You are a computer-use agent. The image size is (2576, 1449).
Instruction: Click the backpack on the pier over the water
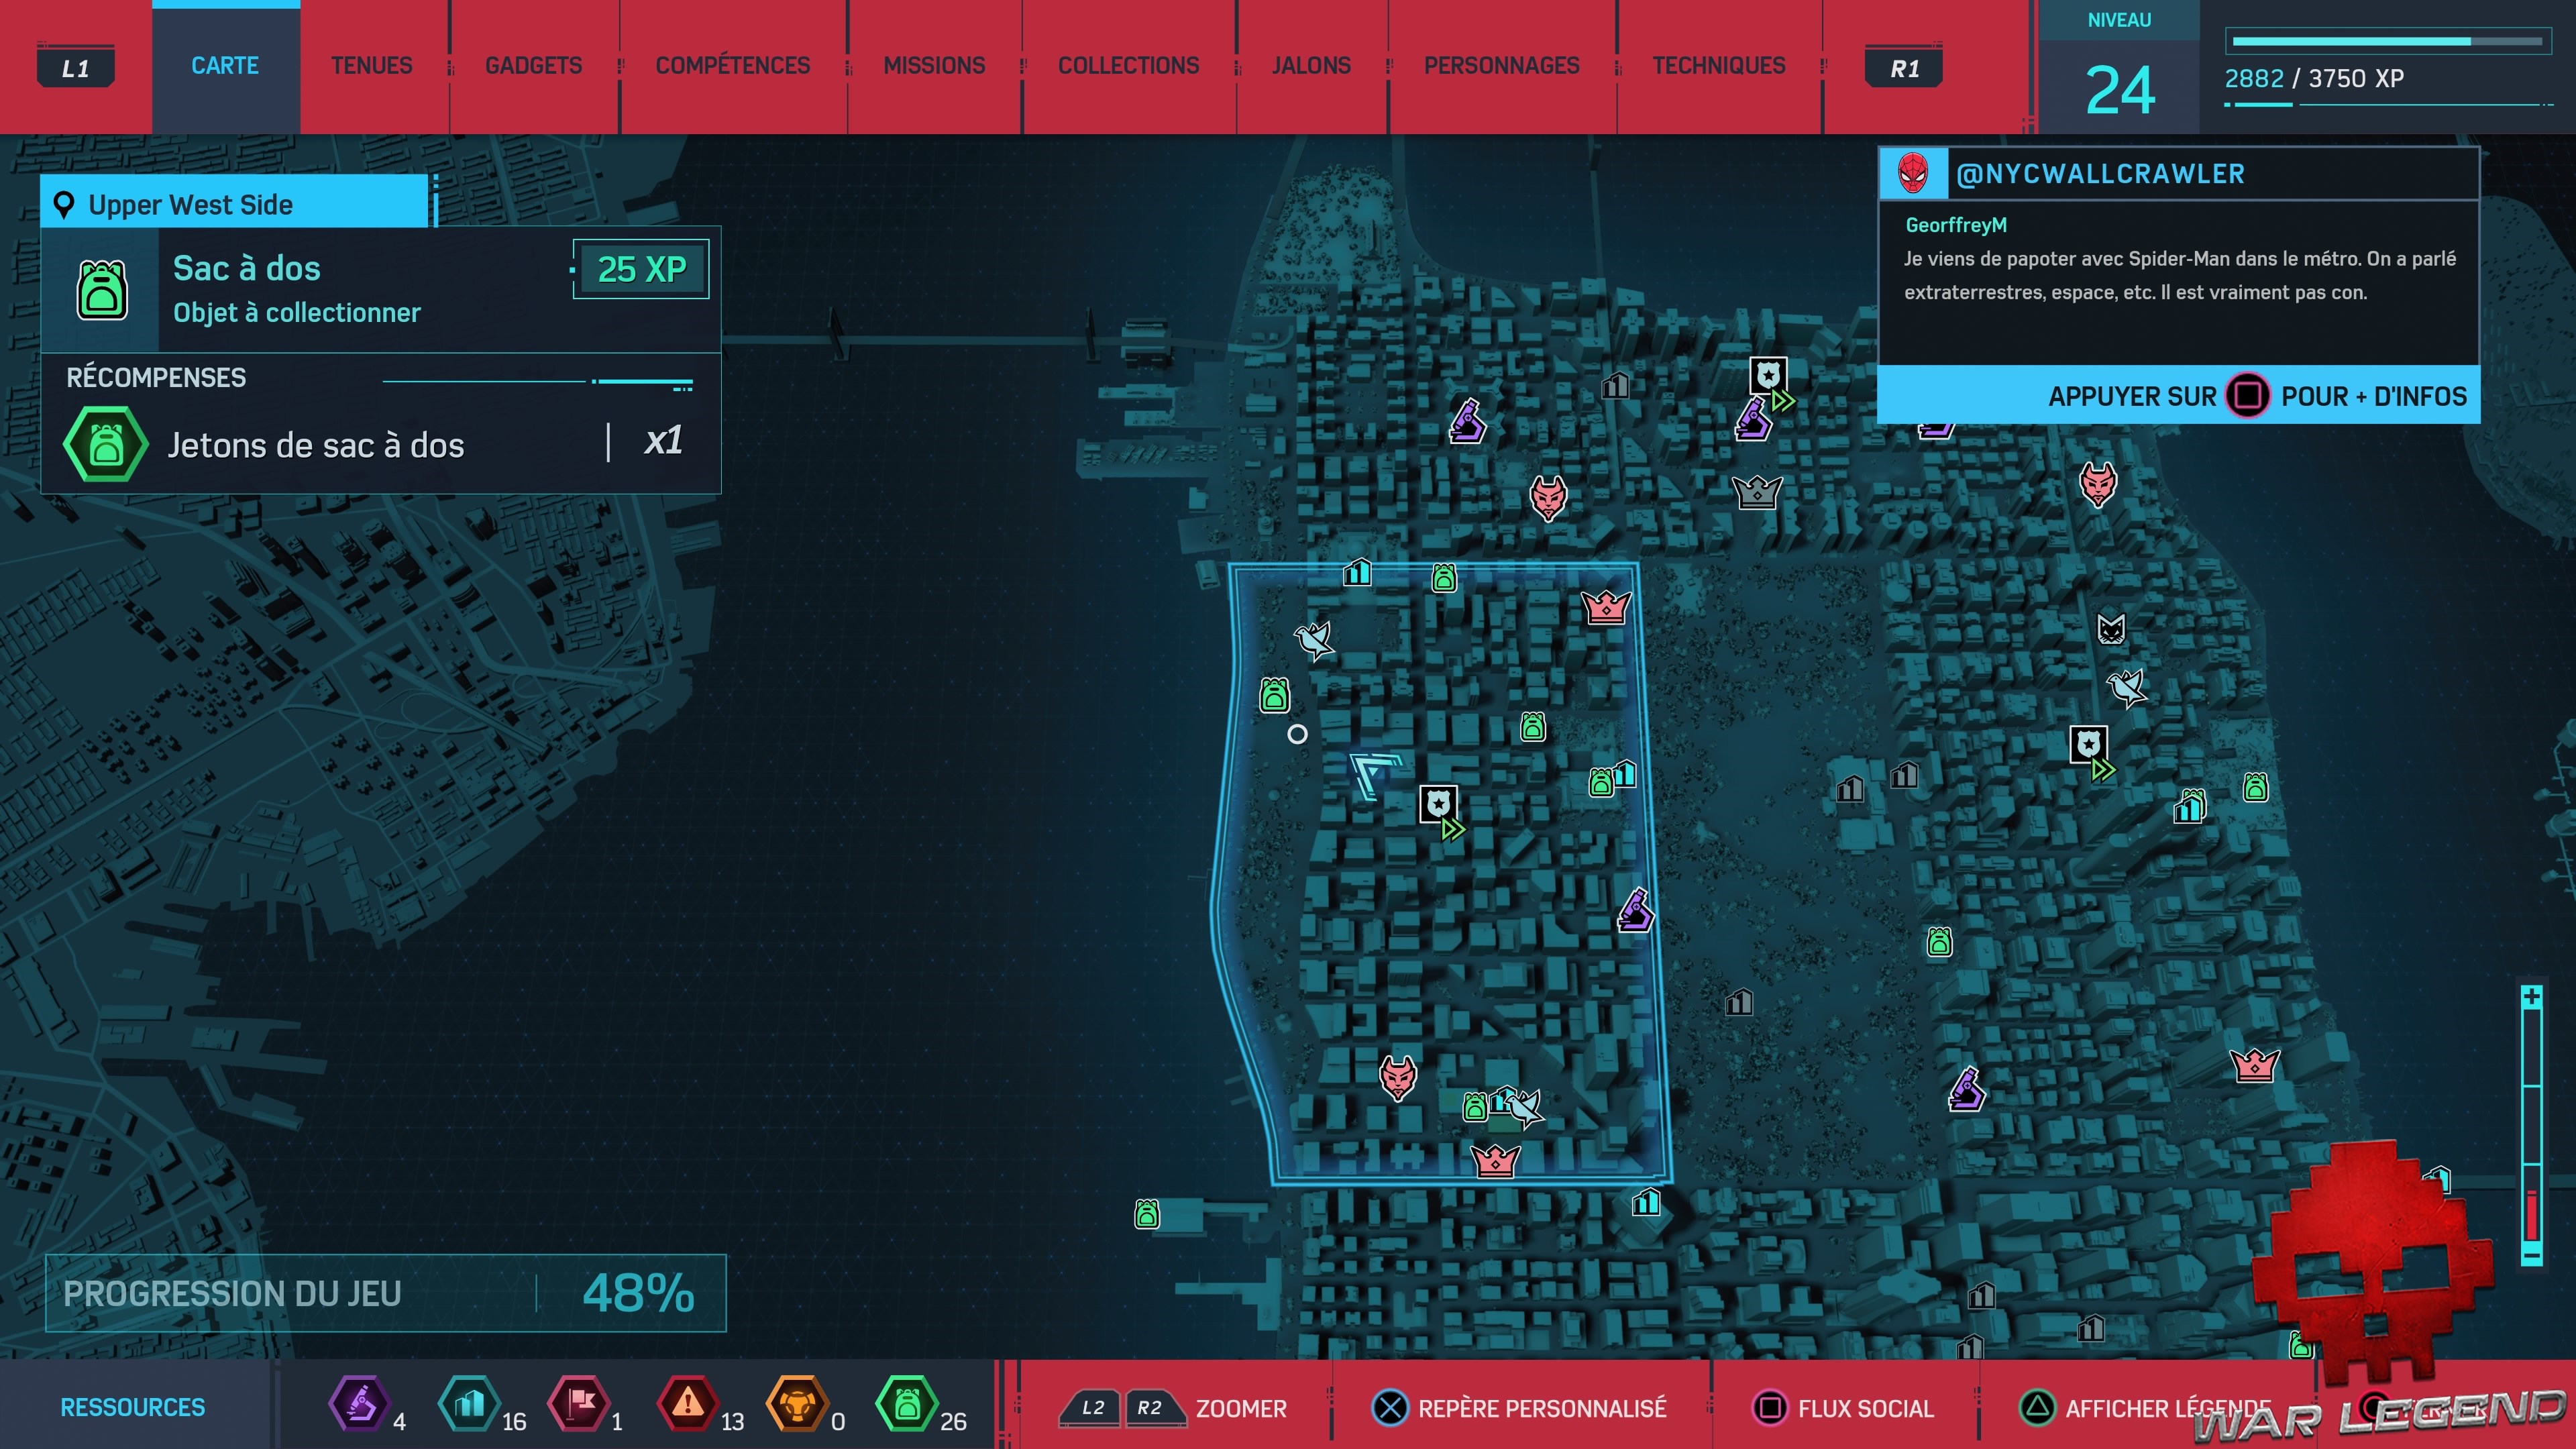pos(1147,1214)
